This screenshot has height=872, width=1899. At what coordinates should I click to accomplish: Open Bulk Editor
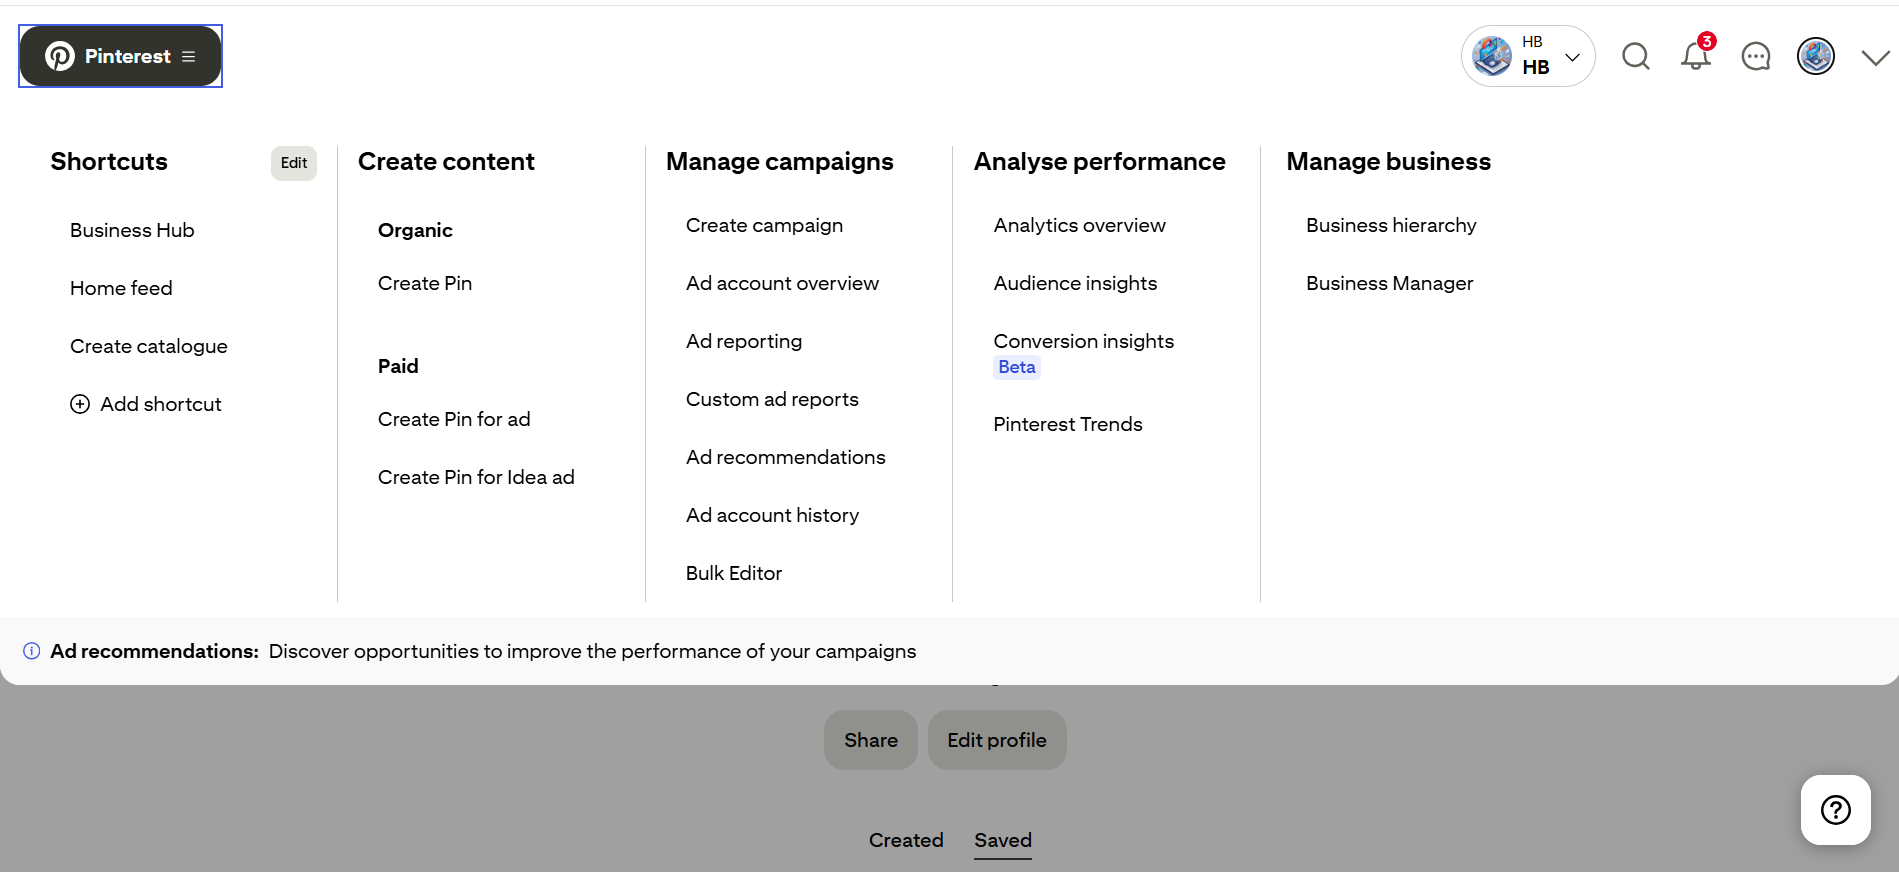click(x=734, y=573)
